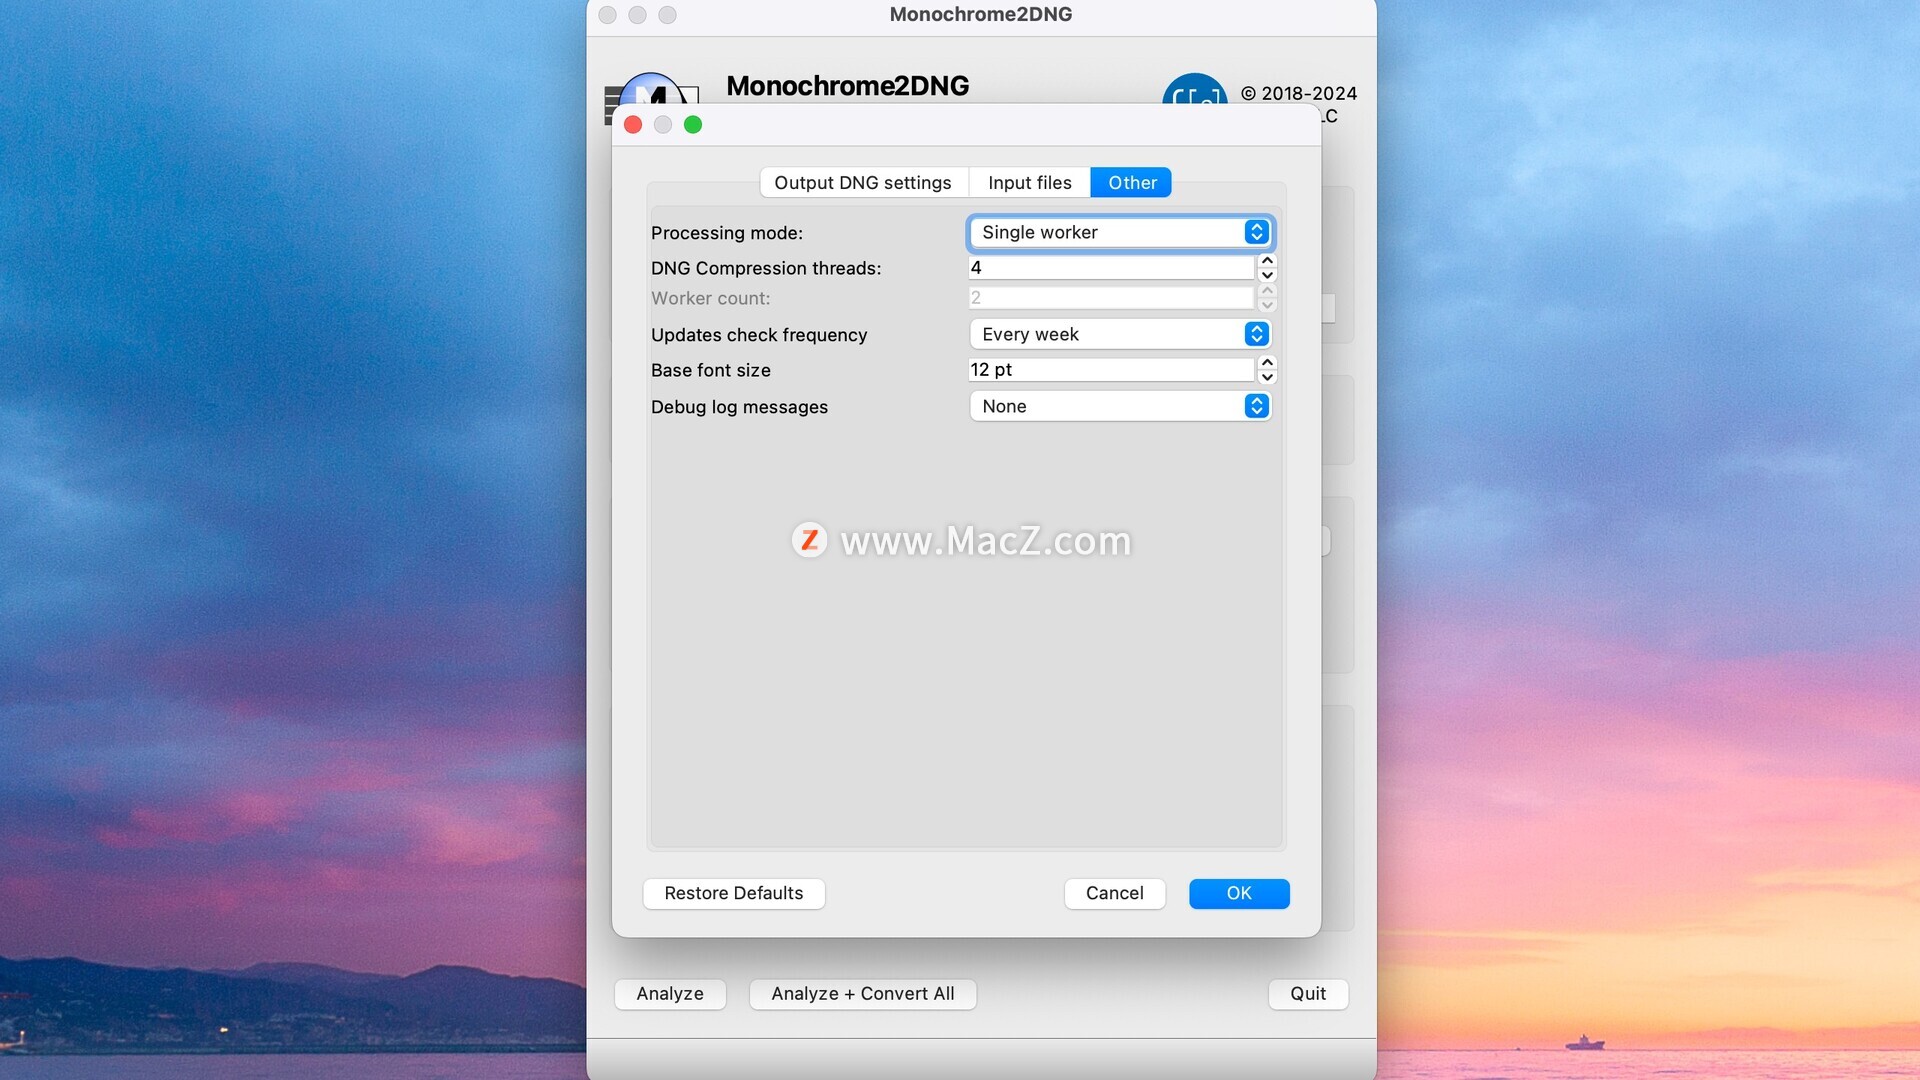Screen dimensions: 1920x1080
Task: Decrease DNG Compression threads value
Action: coord(1267,275)
